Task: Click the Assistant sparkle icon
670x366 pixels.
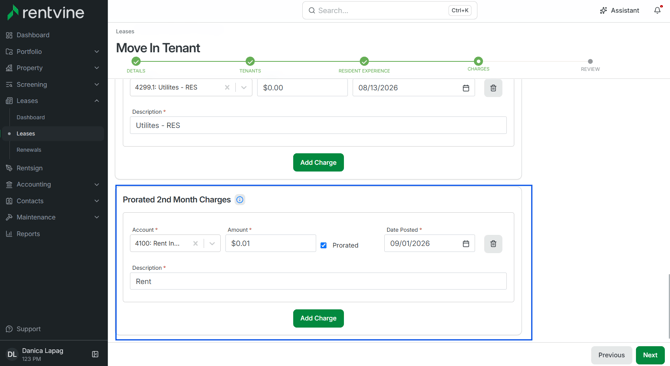Action: click(x=603, y=10)
